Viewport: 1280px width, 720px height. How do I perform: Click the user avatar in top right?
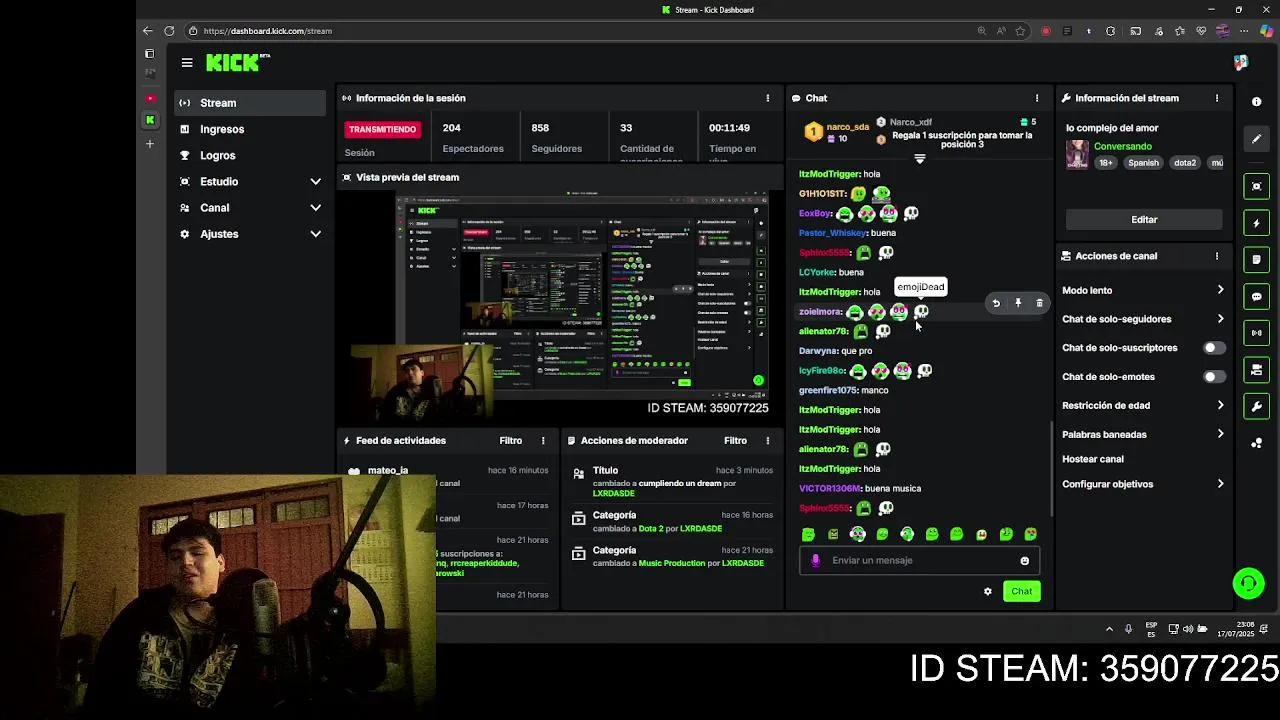pyautogui.click(x=1241, y=62)
